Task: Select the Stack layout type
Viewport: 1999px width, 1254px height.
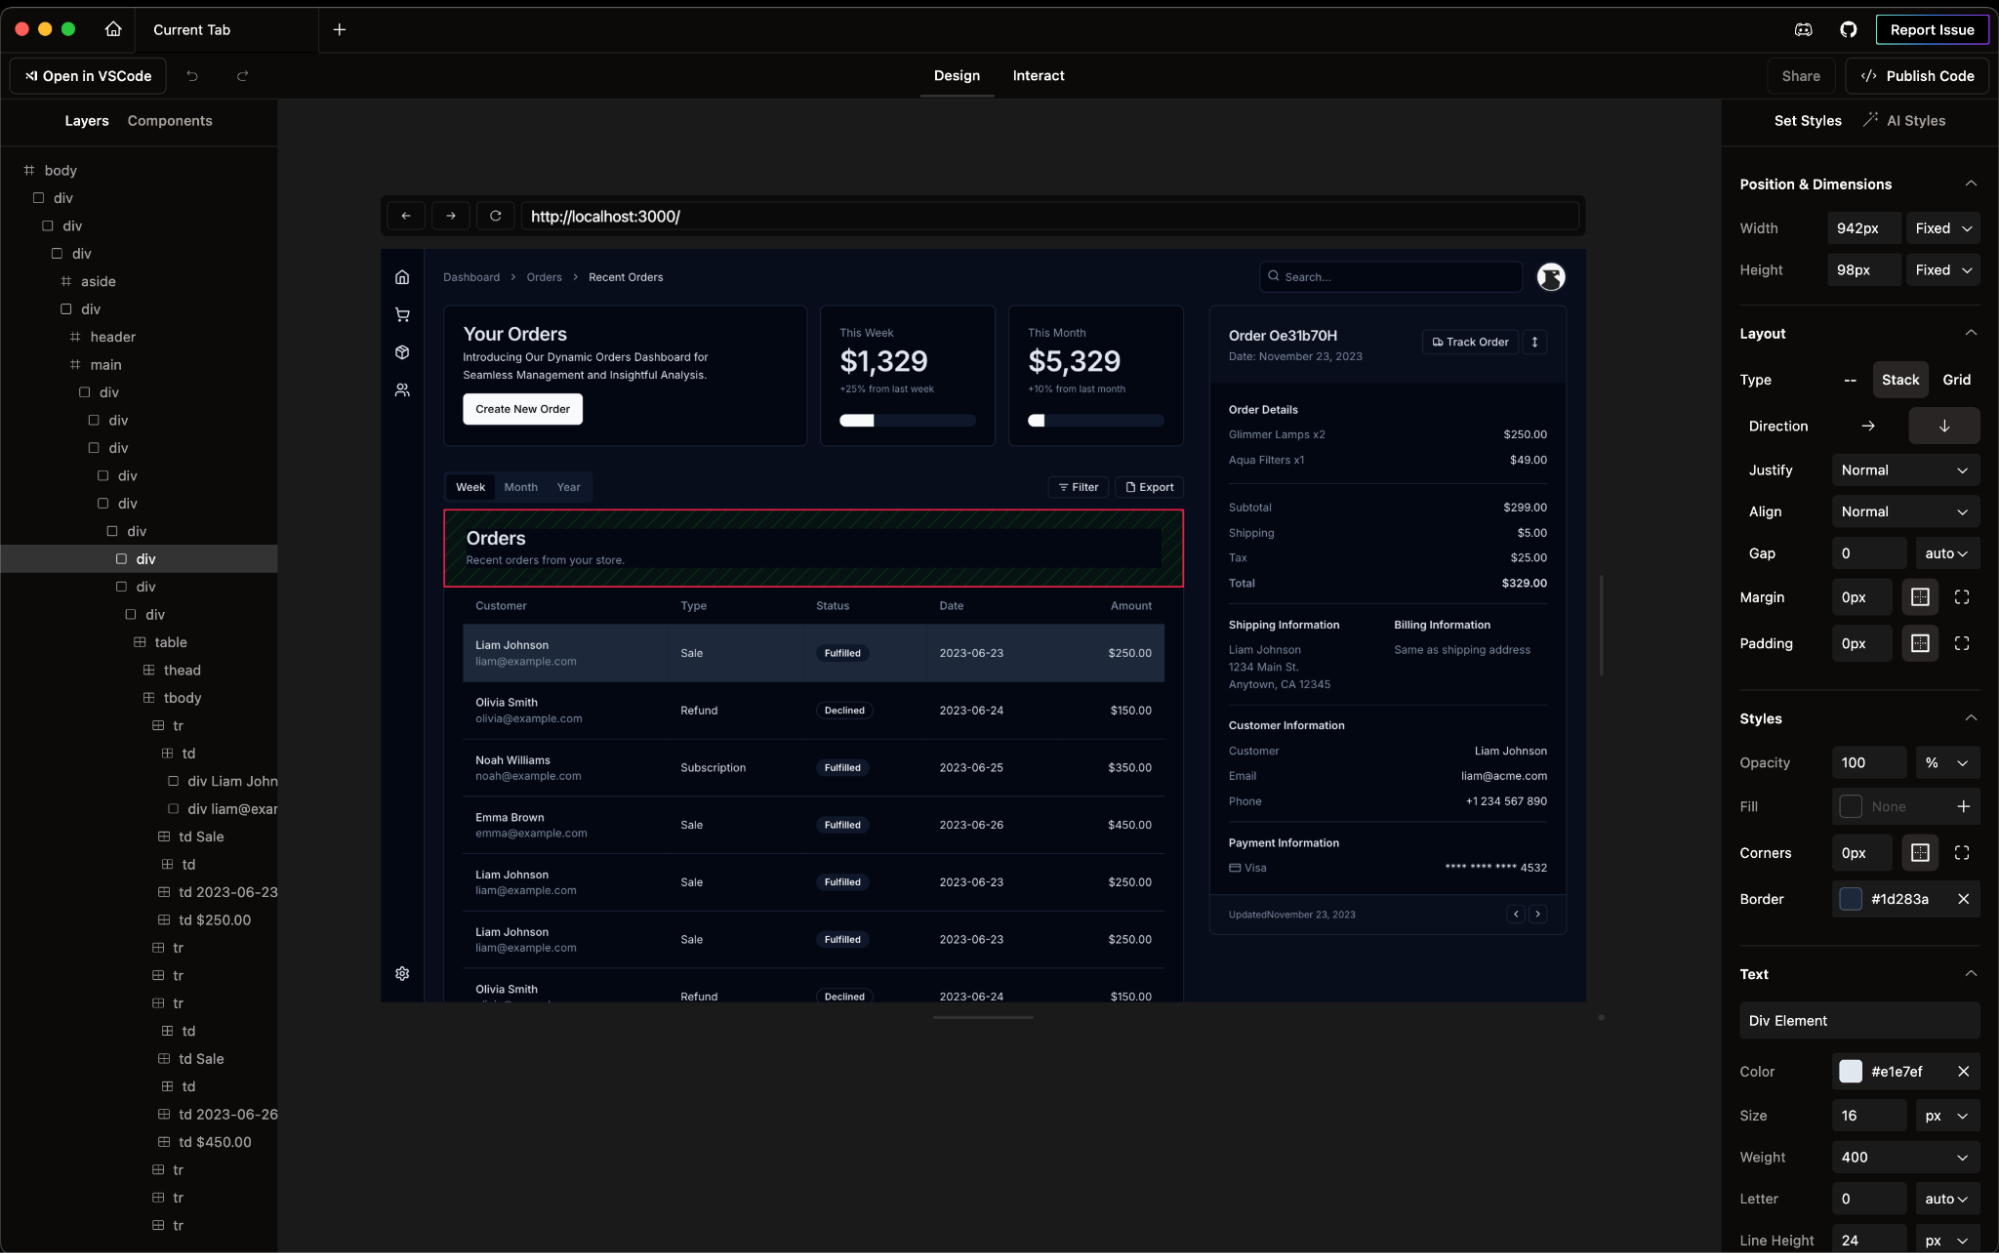Action: click(x=1899, y=380)
